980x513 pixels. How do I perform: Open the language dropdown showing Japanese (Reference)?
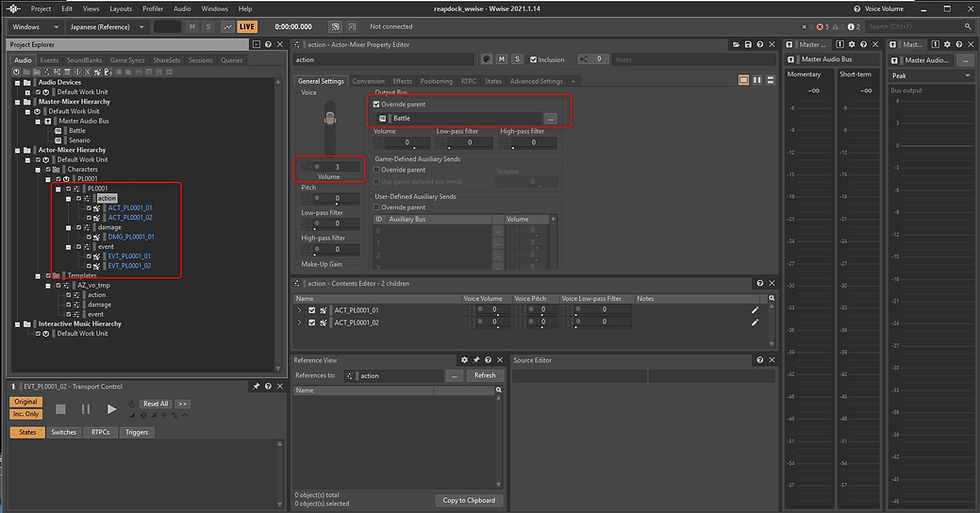pos(107,27)
